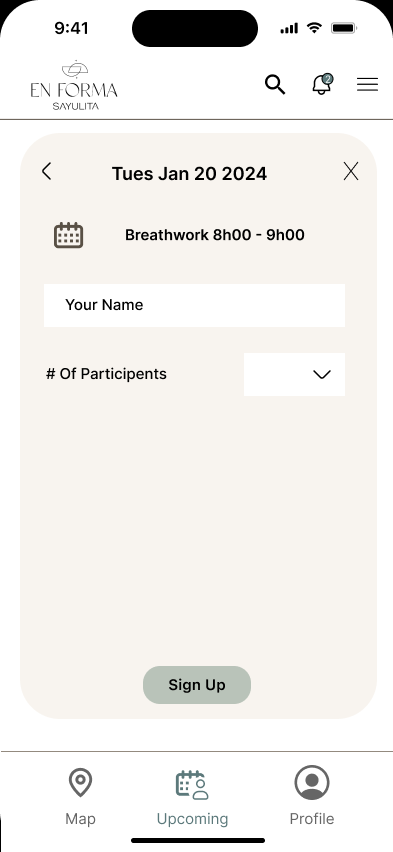Click the # Of Participants label
This screenshot has height=852, width=393.
coord(107,374)
